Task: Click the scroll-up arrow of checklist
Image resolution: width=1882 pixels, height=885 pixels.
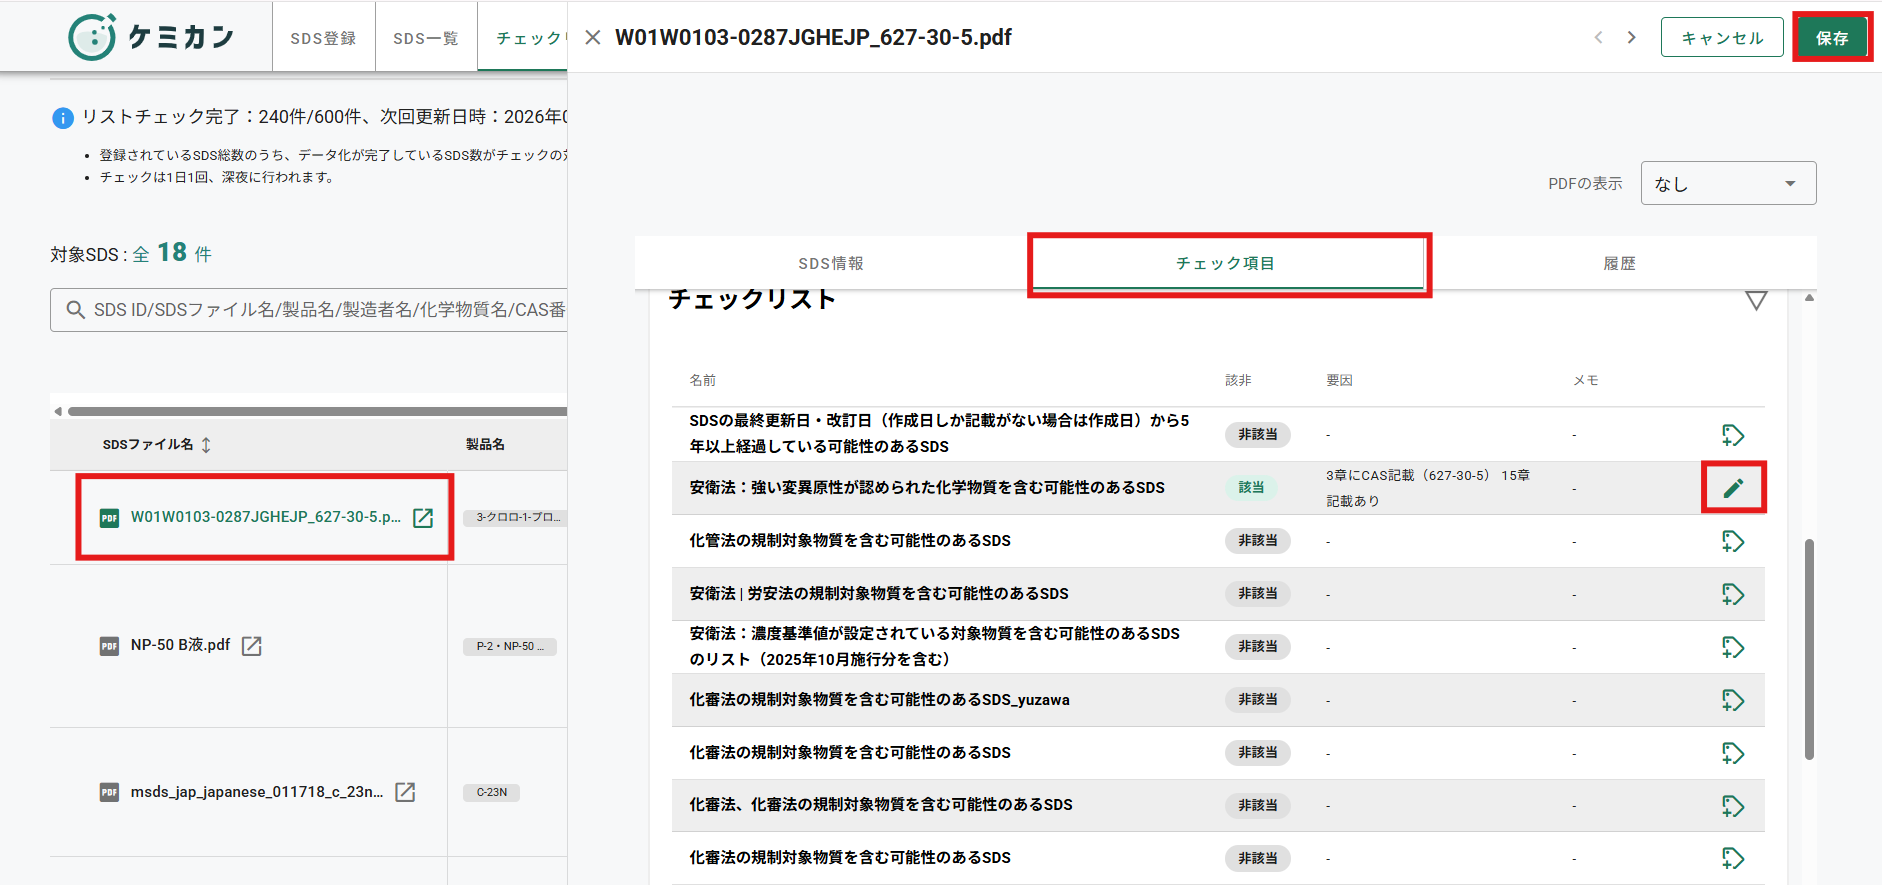Action: 1809,298
